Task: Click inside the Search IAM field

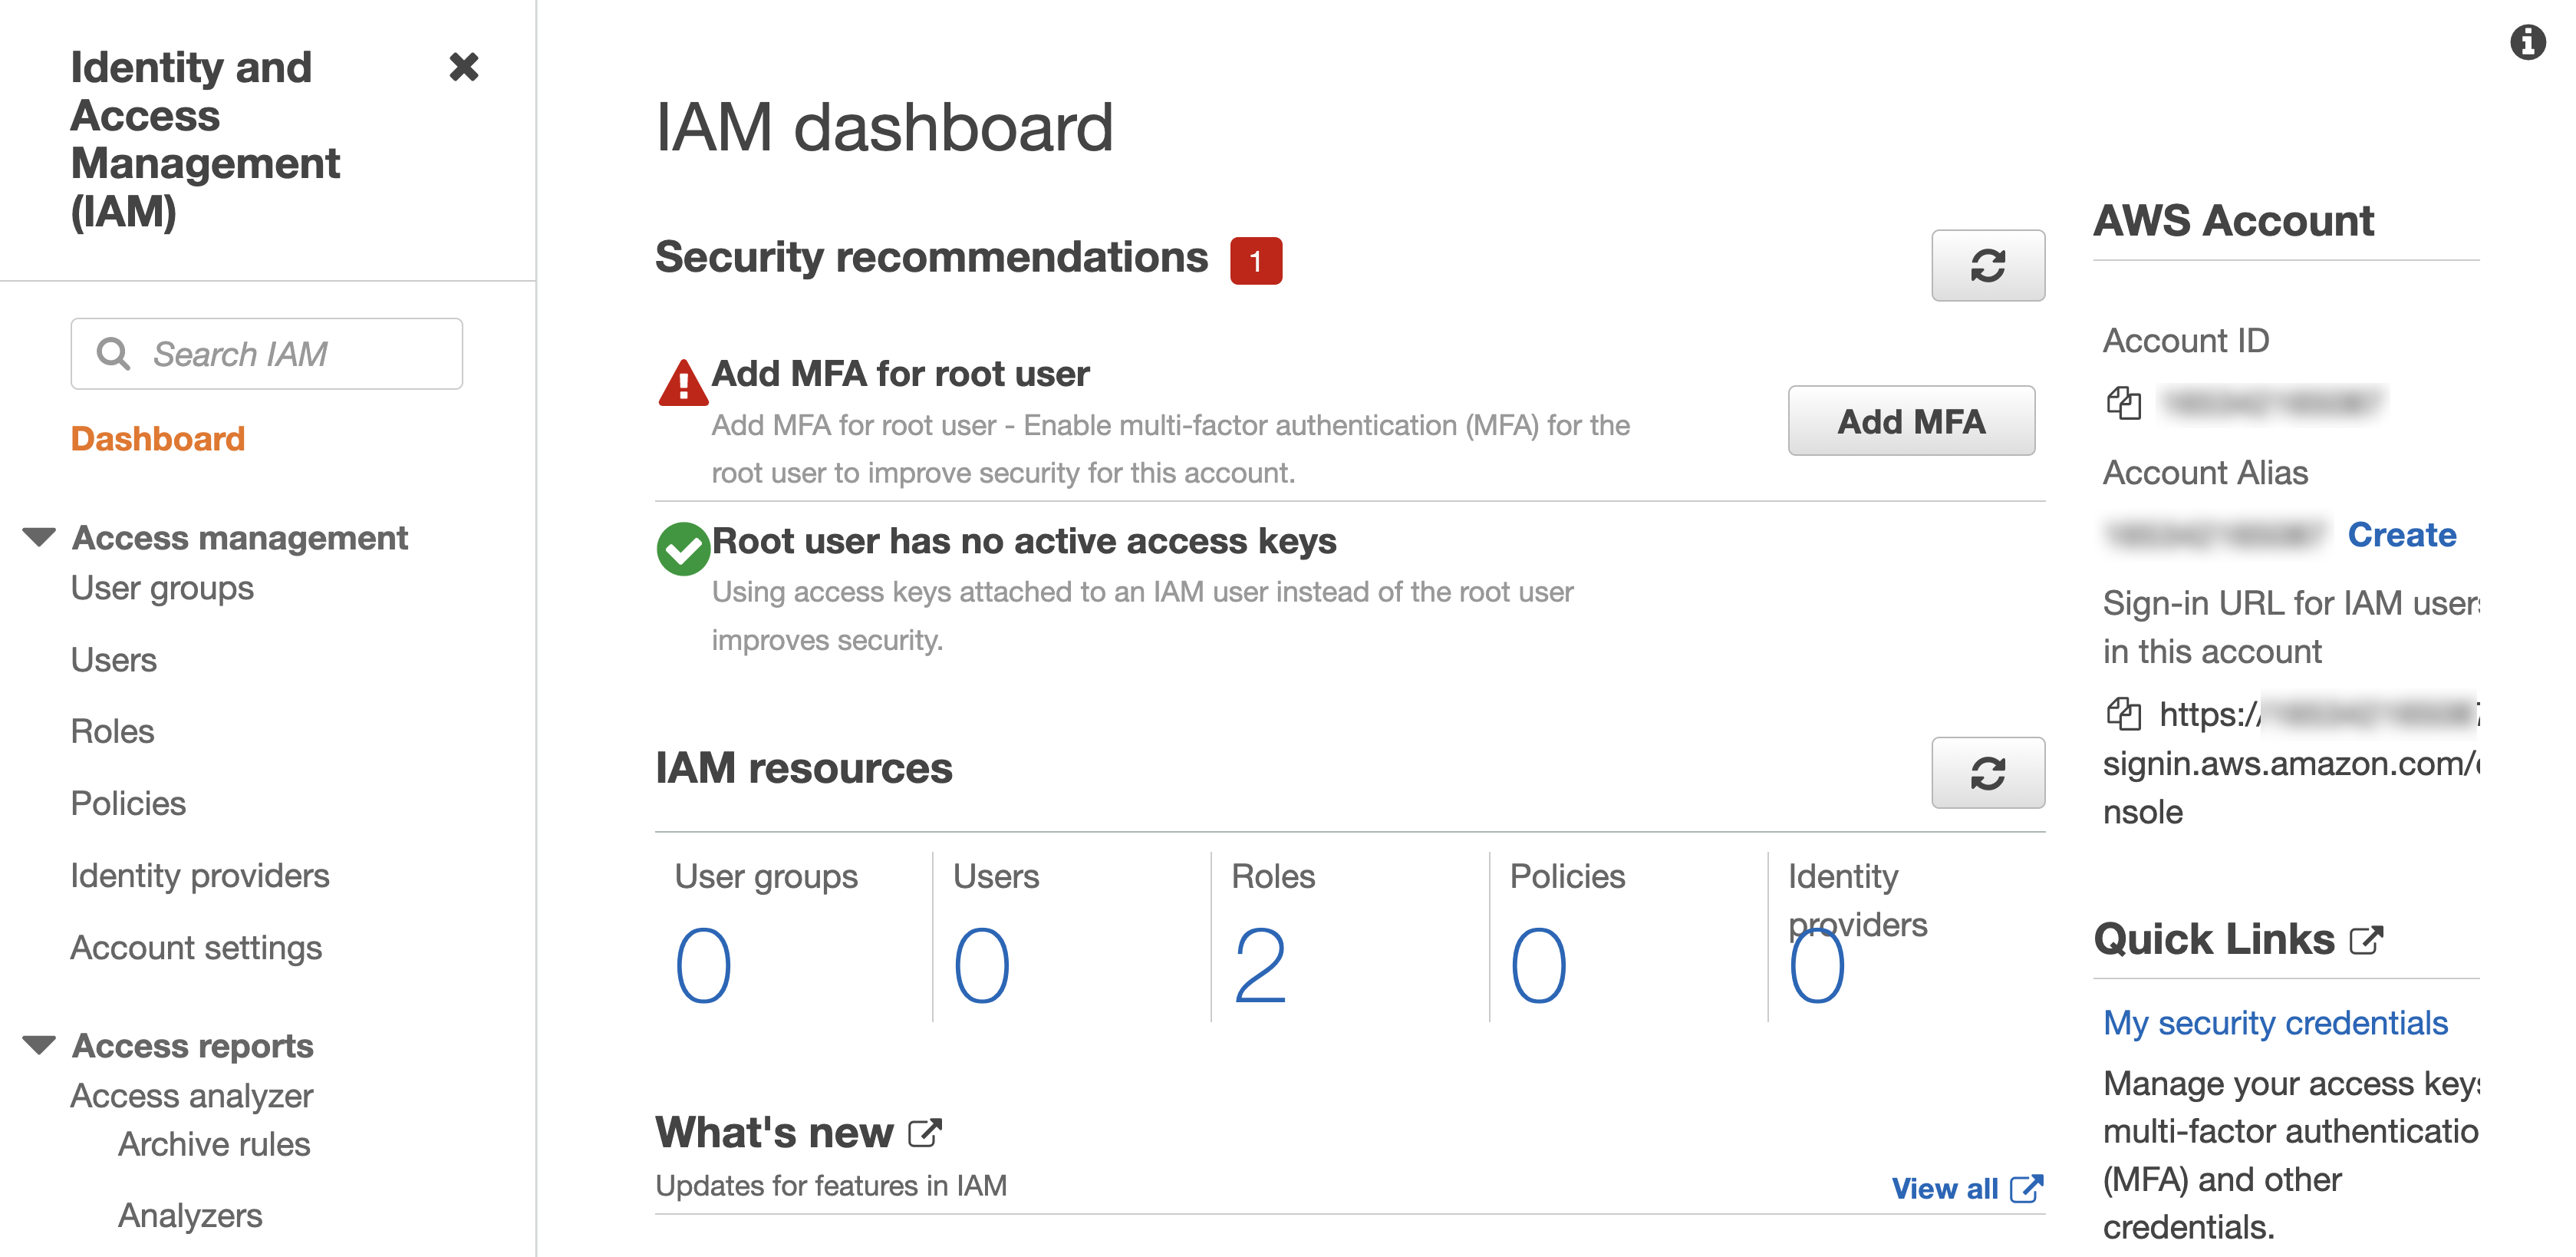Action: 290,353
